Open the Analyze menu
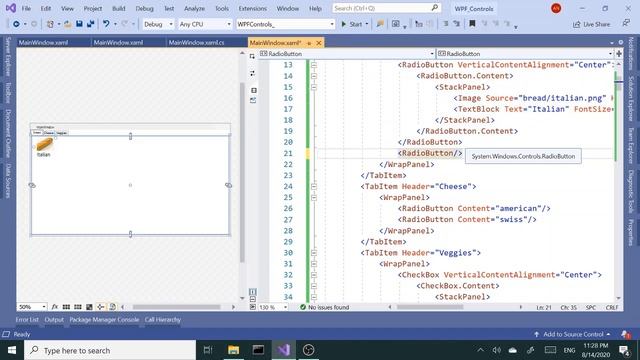This screenshot has height=360, width=640. tap(194, 8)
